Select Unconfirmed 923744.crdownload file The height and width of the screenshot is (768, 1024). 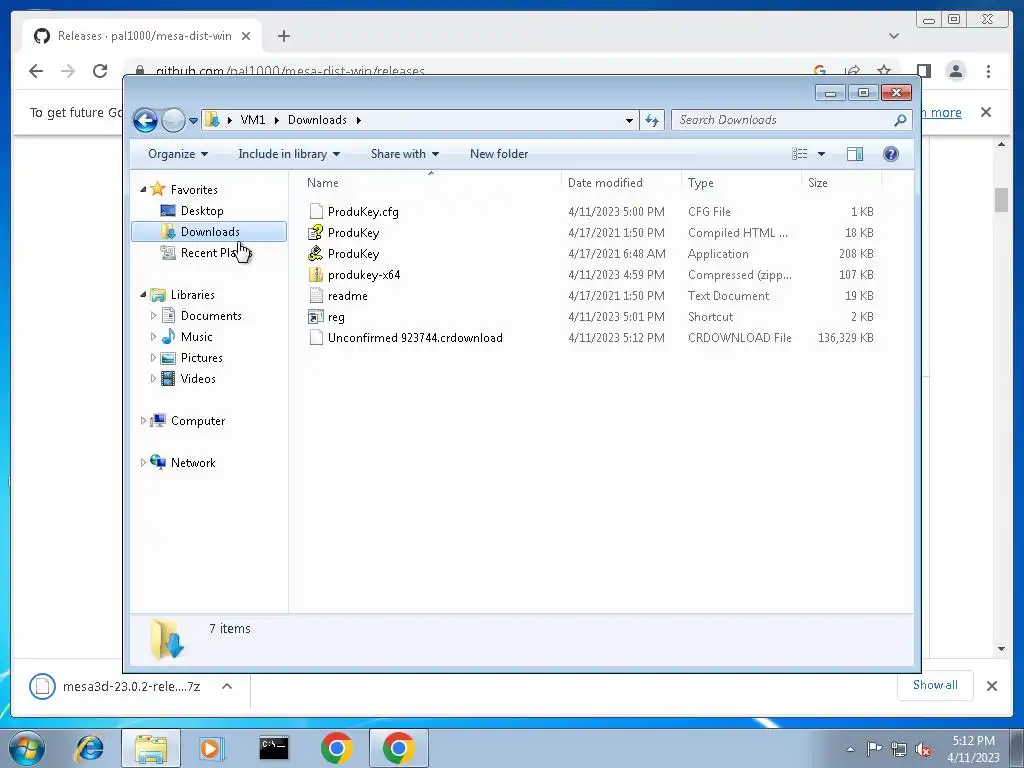click(415, 338)
